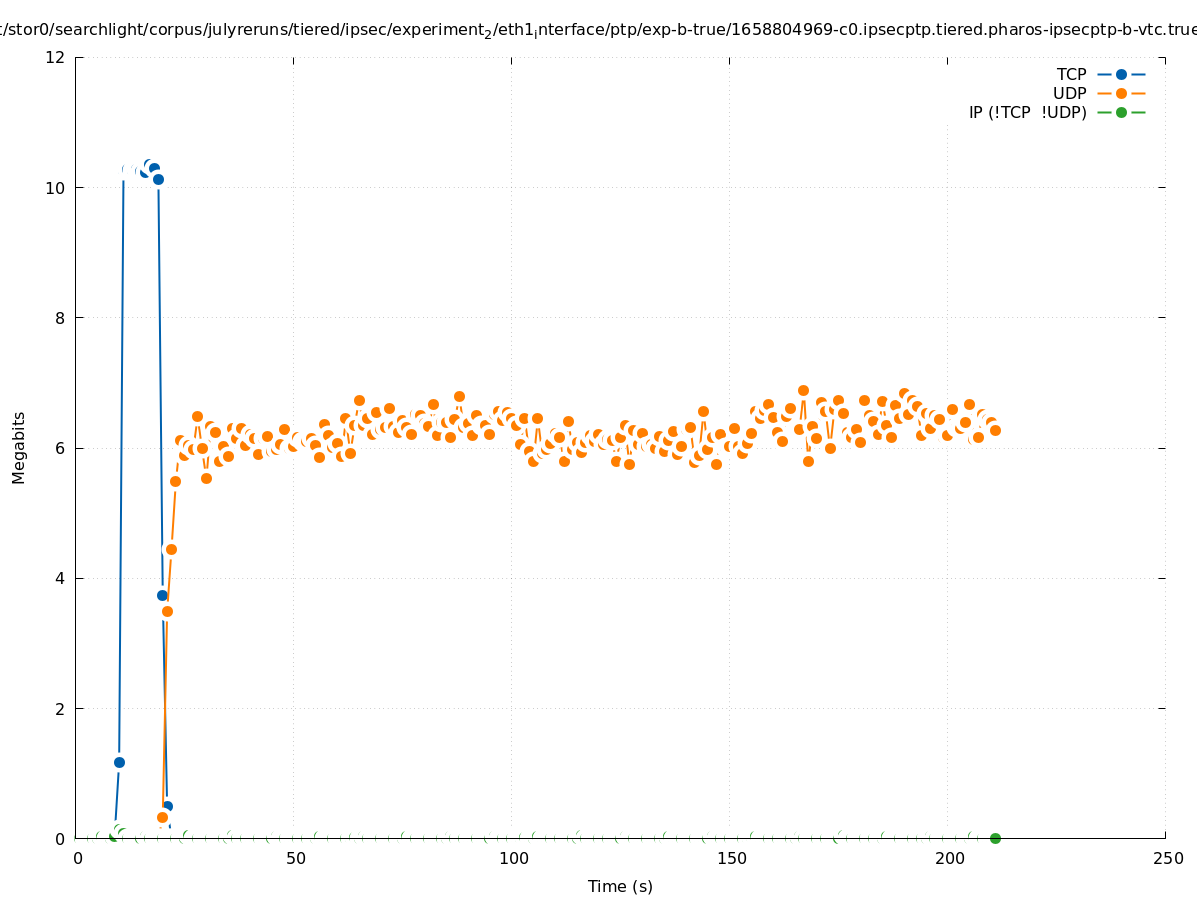Click the TCP data point near 1.2 Megabits

(119, 762)
